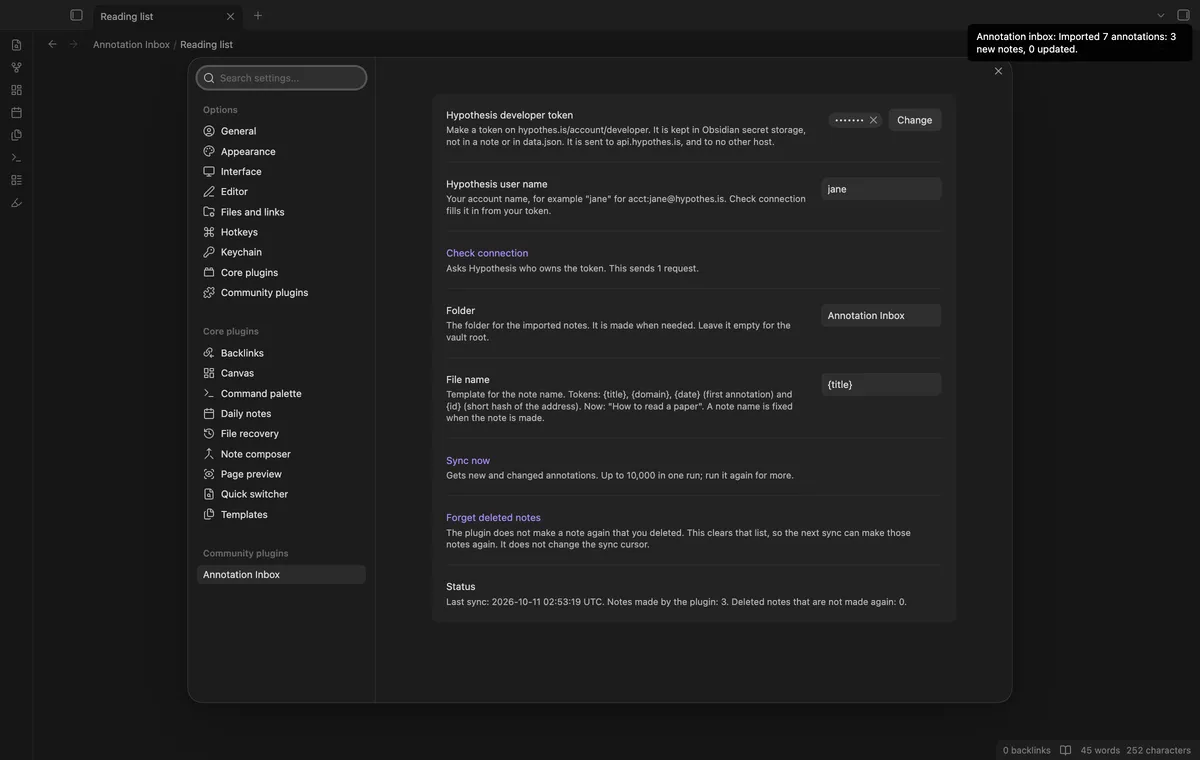Viewport: 1200px width, 760px height.
Task: Clear the developer token with the X
Action: [873, 120]
